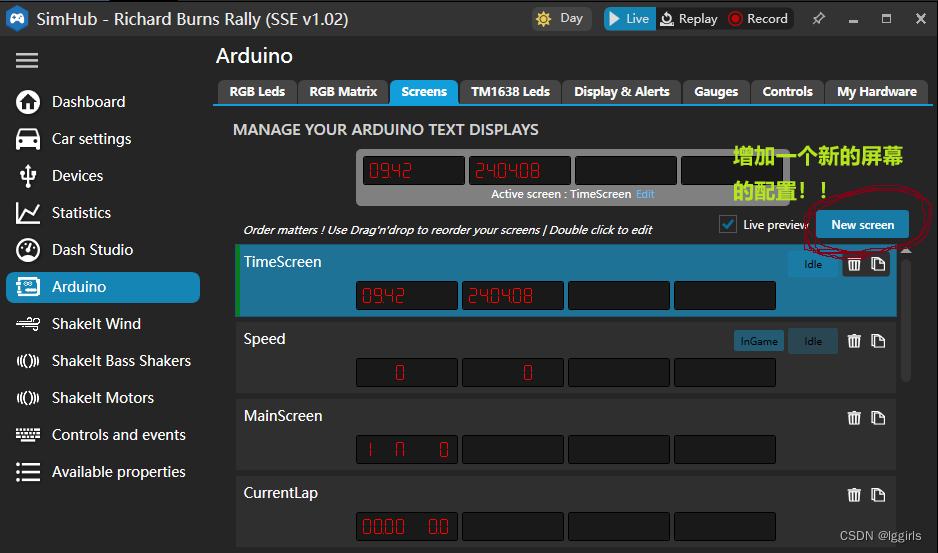Open the Display & Alerts tab
Image resolution: width=938 pixels, height=553 pixels.
tap(622, 92)
